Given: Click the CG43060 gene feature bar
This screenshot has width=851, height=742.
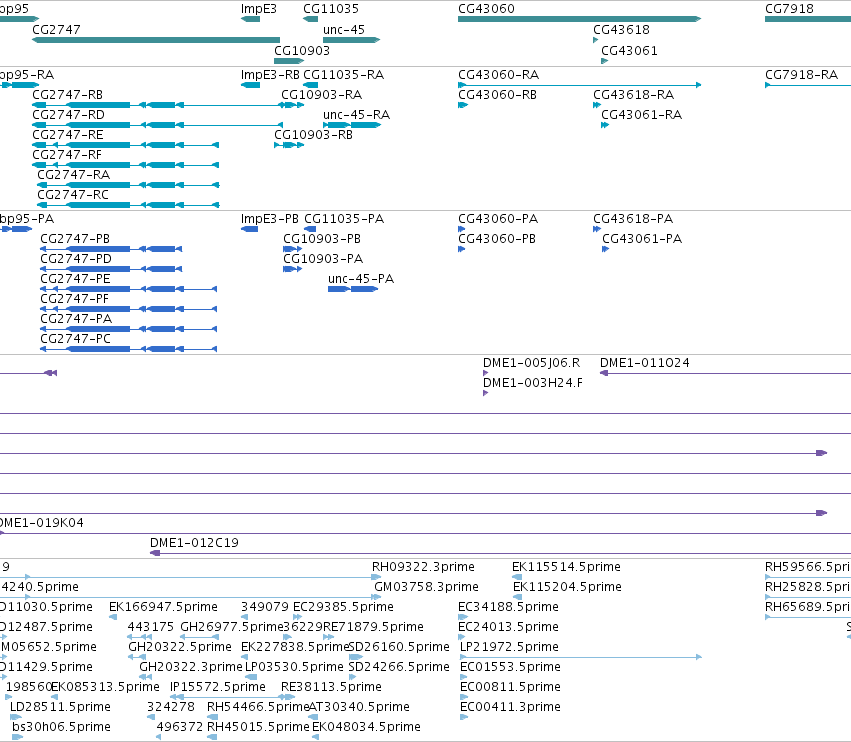Looking at the screenshot, I should 580,19.
